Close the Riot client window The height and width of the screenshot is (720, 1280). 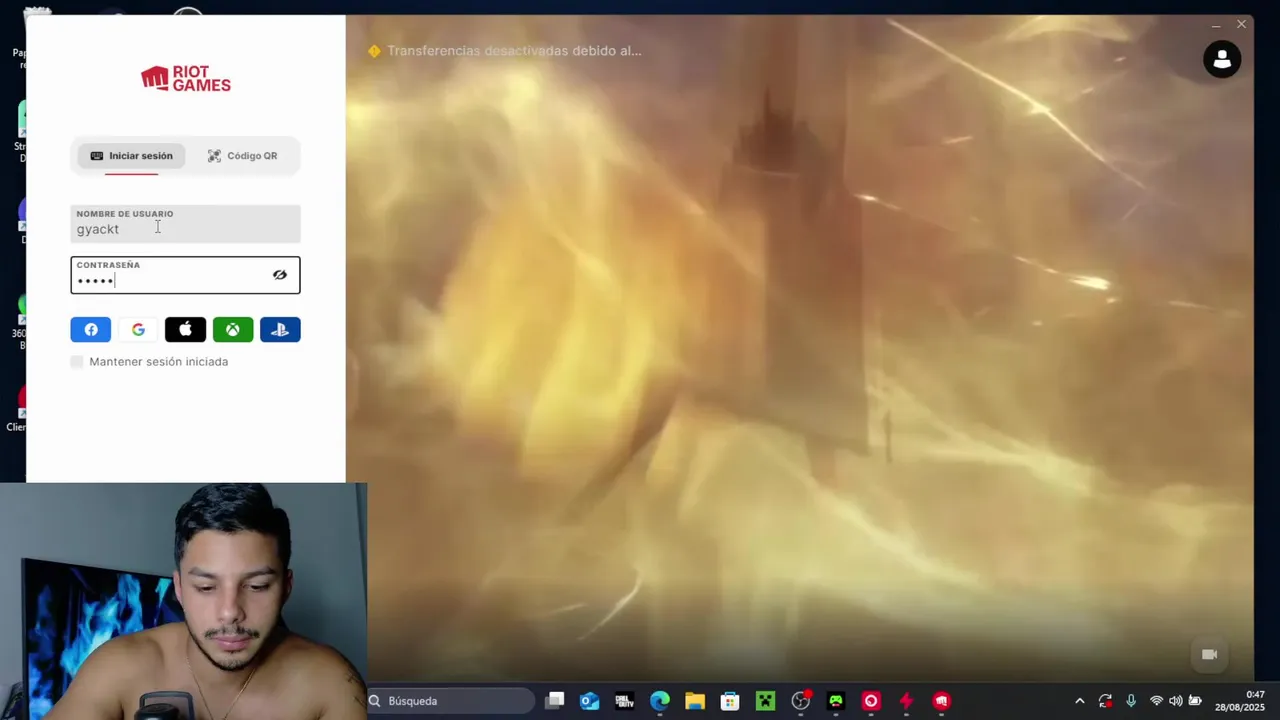[x=1241, y=24]
